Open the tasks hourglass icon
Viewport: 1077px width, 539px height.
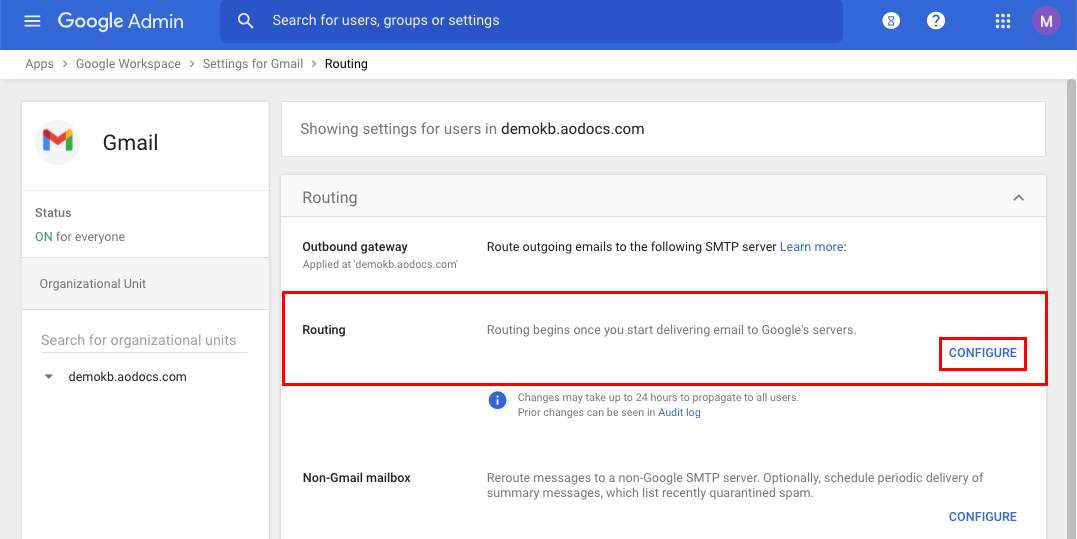(891, 21)
